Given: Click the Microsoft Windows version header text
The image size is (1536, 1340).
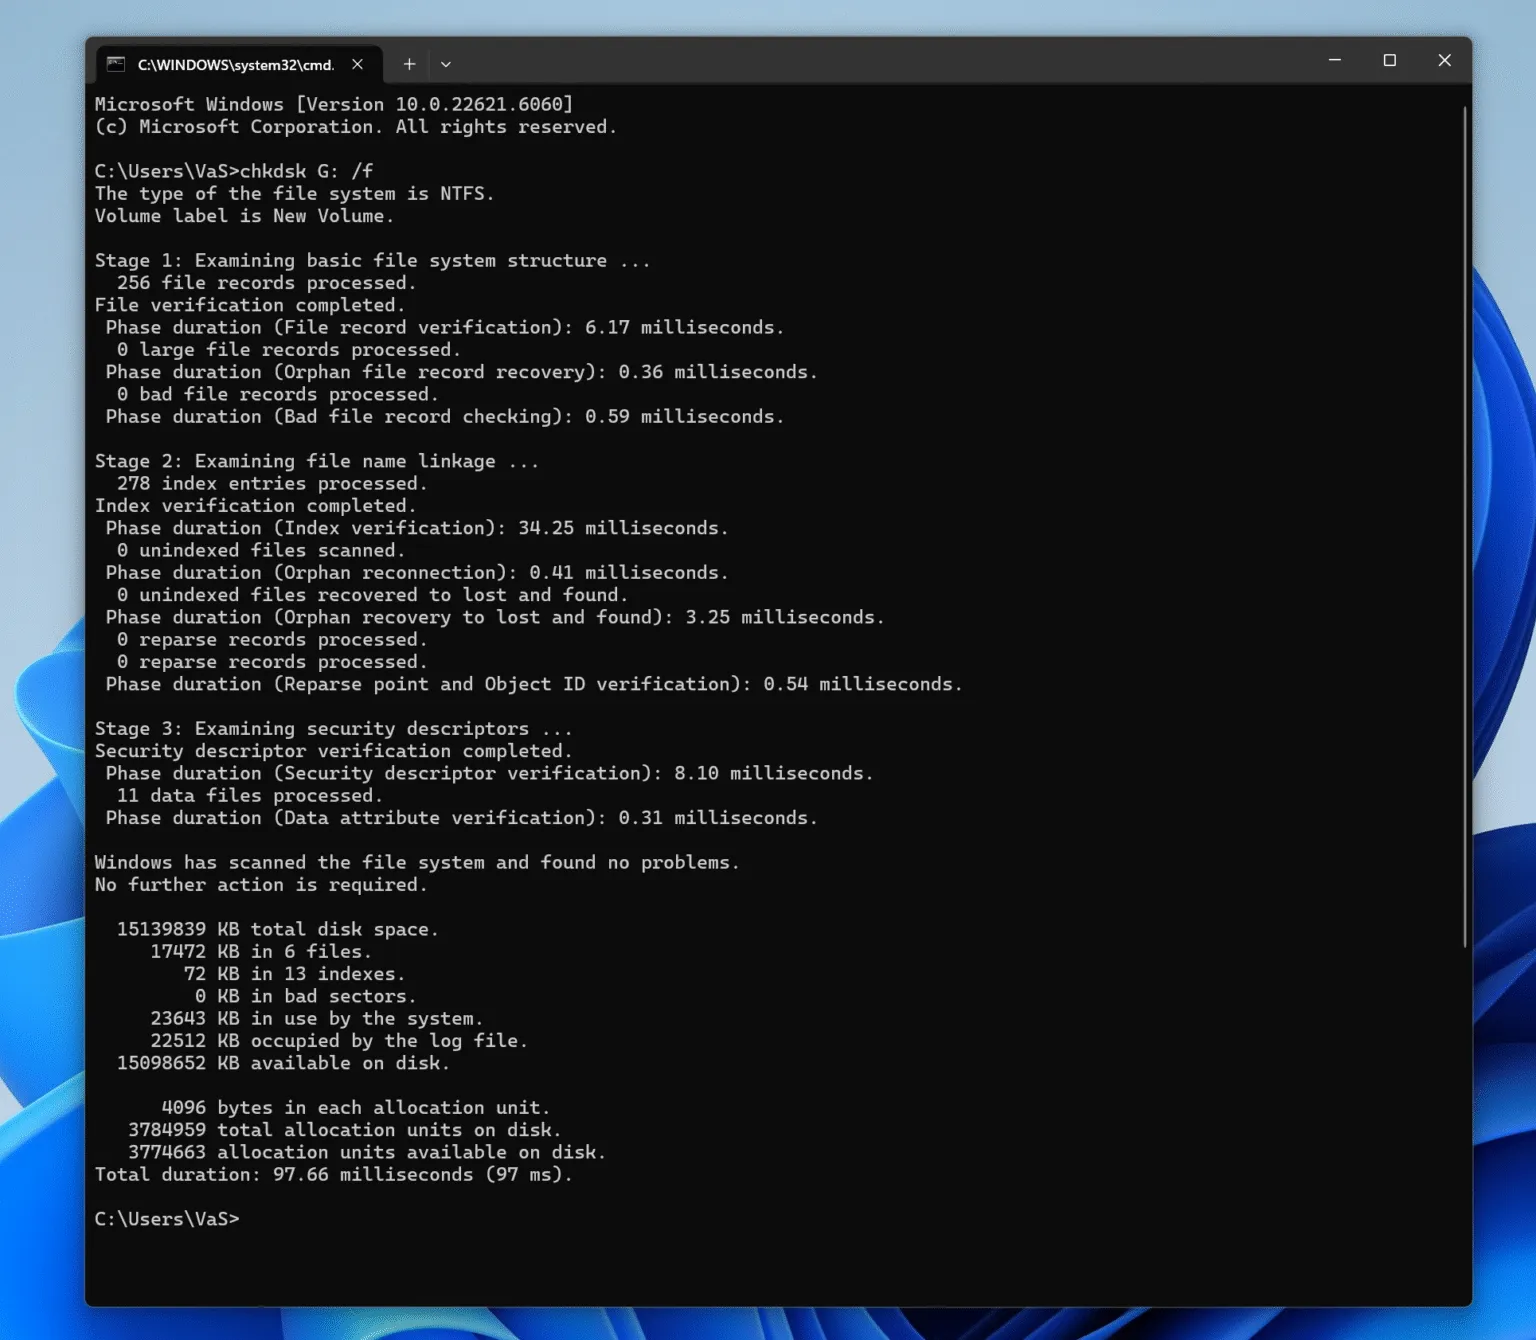Looking at the screenshot, I should (x=334, y=103).
